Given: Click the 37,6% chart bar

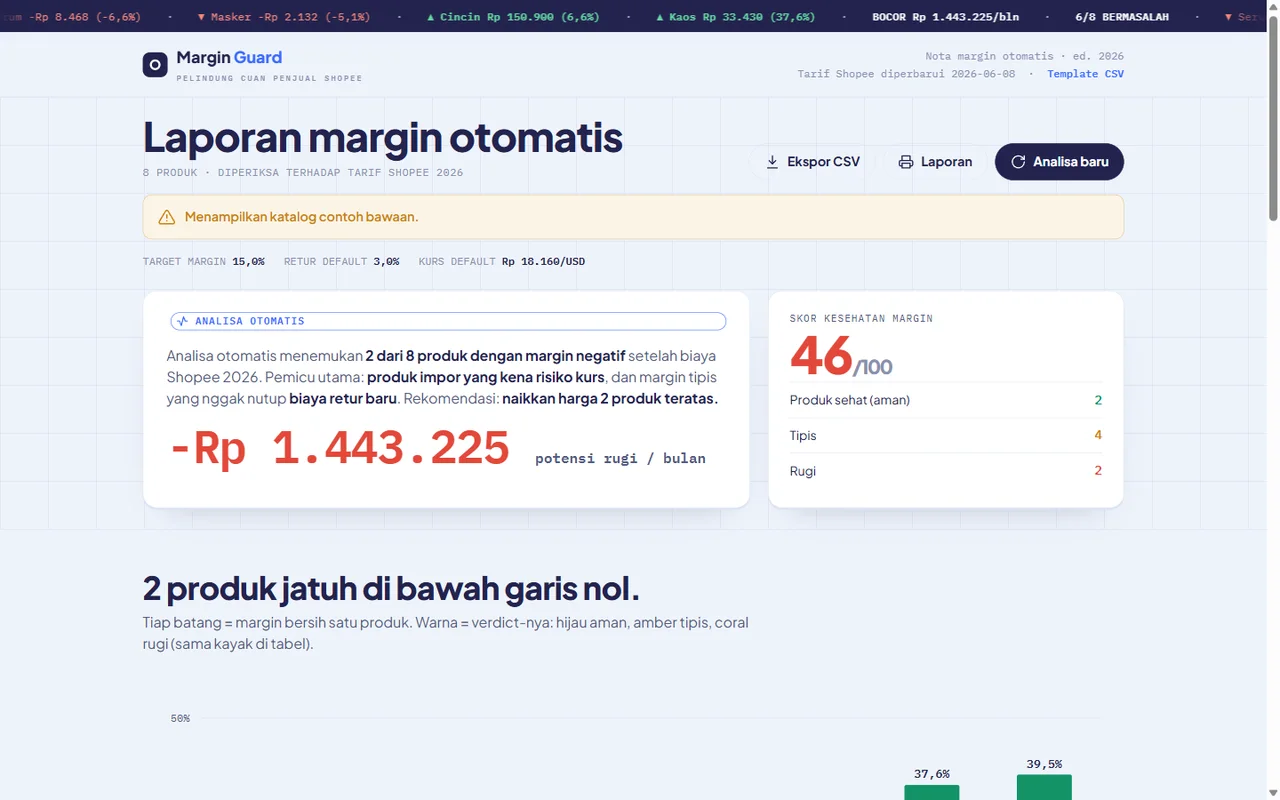Looking at the screenshot, I should coord(931,792).
